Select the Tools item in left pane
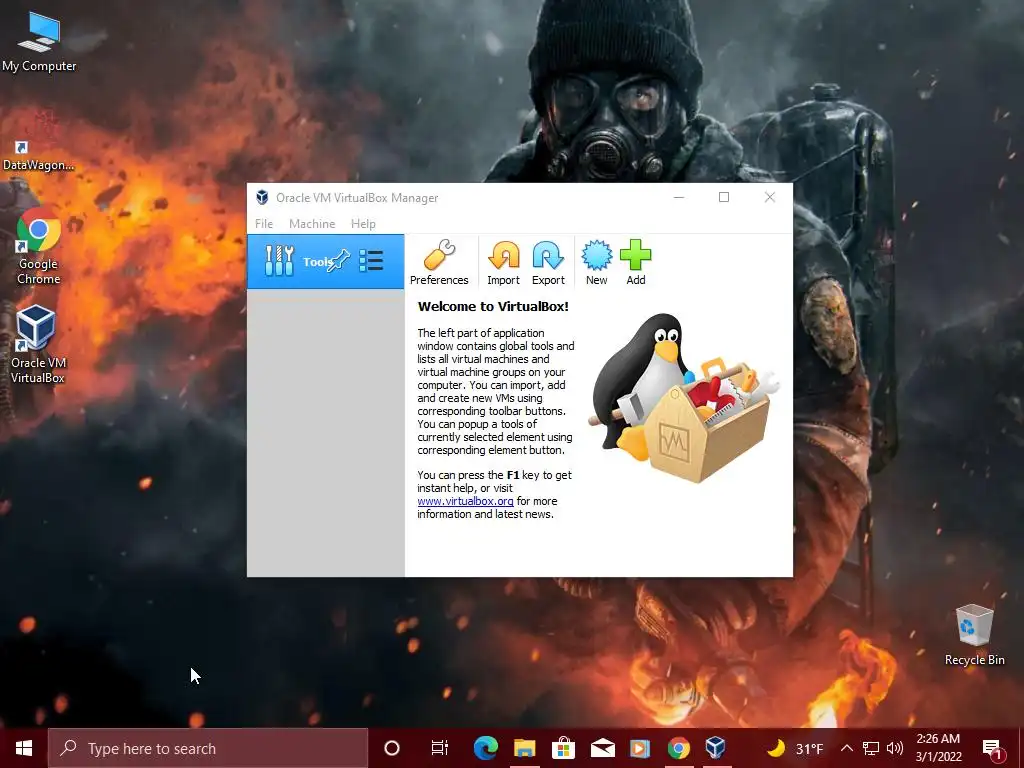Image resolution: width=1024 pixels, height=768 pixels. 325,261
